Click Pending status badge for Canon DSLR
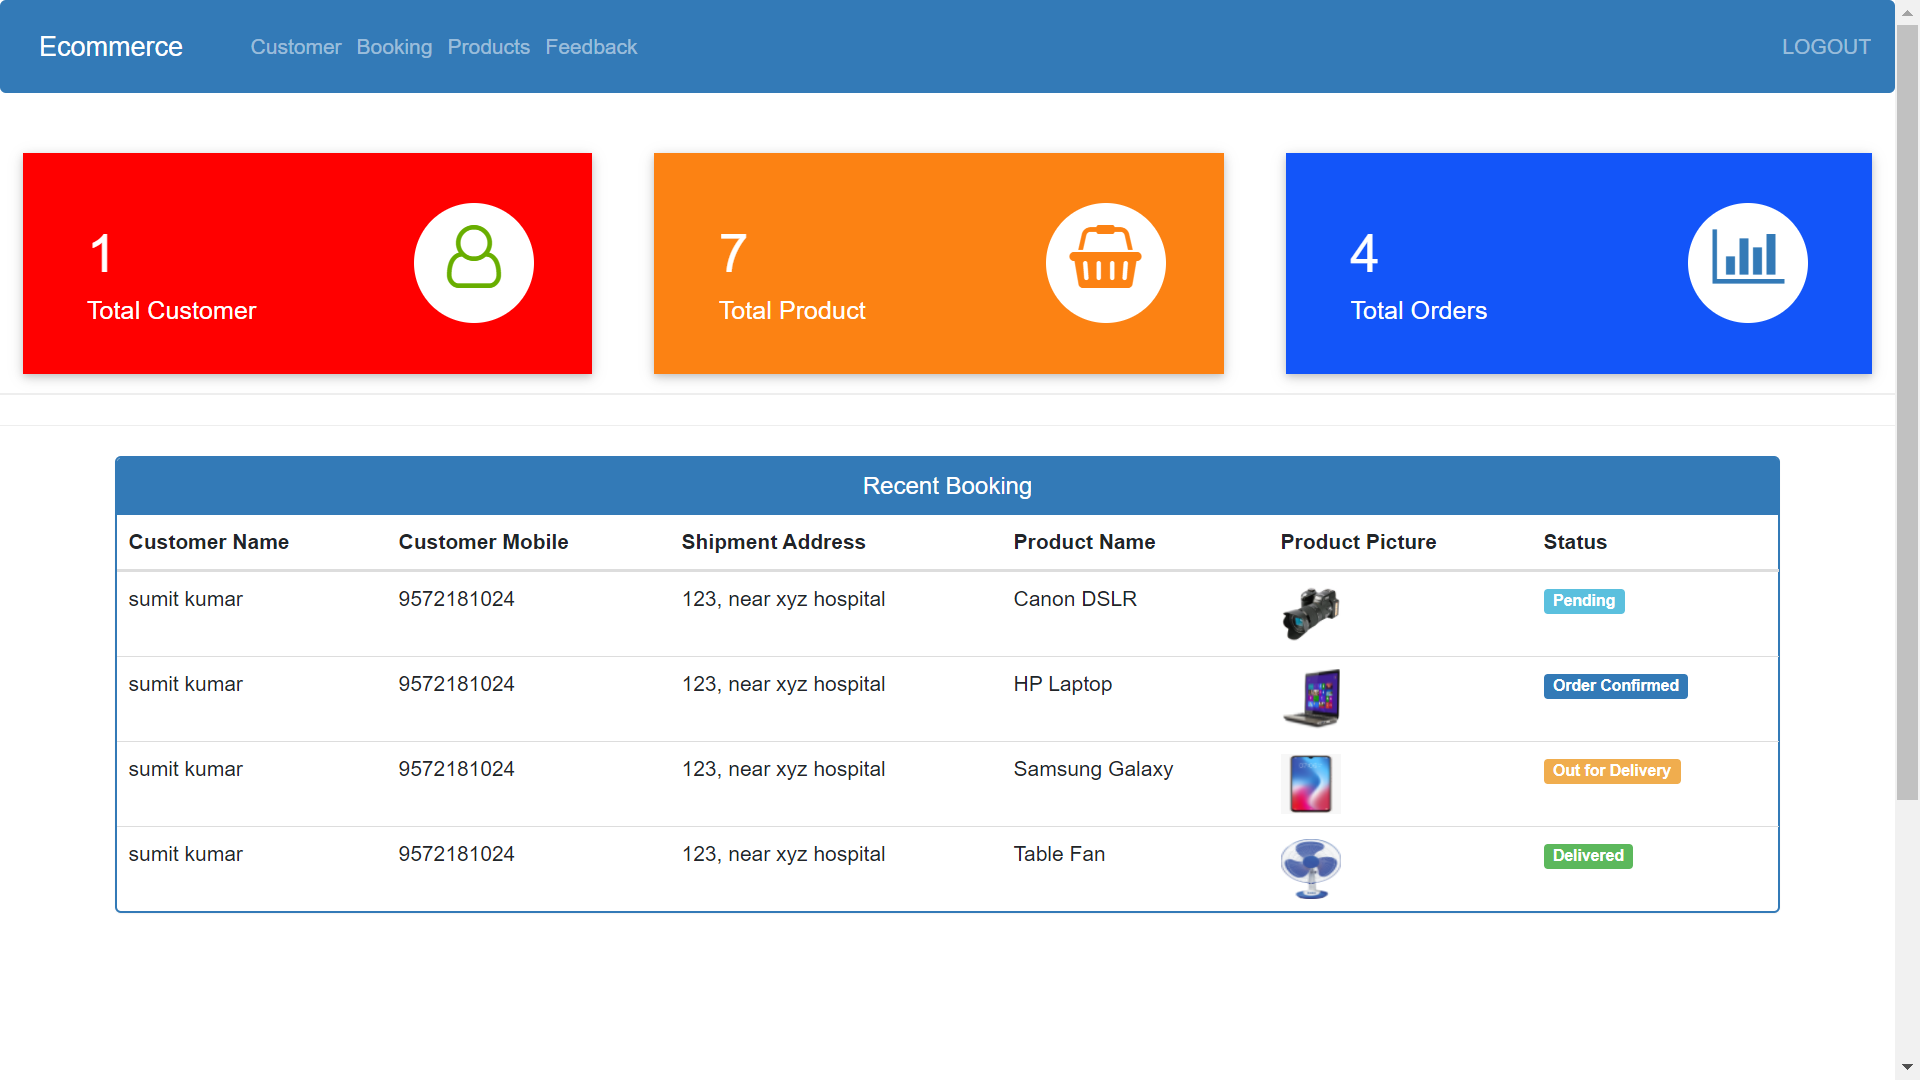The width and height of the screenshot is (1920, 1080). coord(1584,599)
